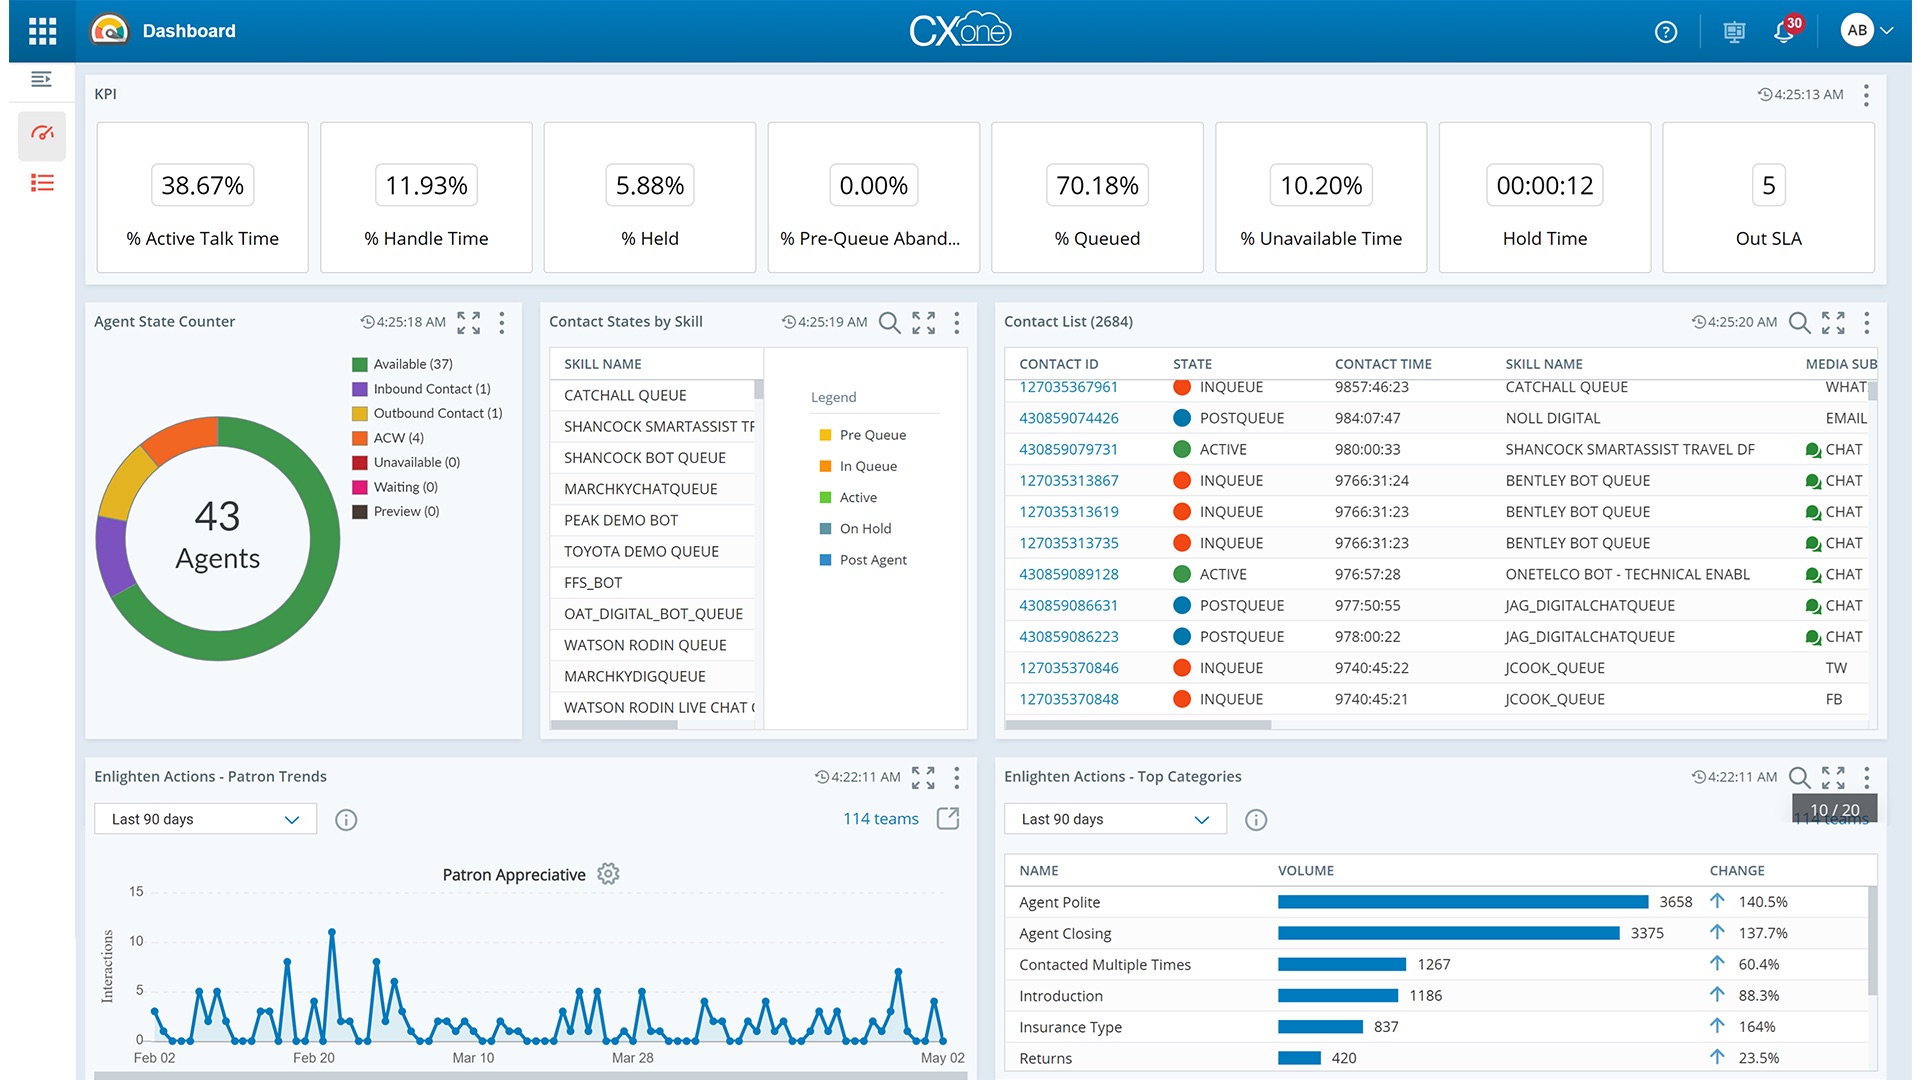Open contact ID 430859074426
The height and width of the screenshot is (1080, 1920).
click(1069, 418)
